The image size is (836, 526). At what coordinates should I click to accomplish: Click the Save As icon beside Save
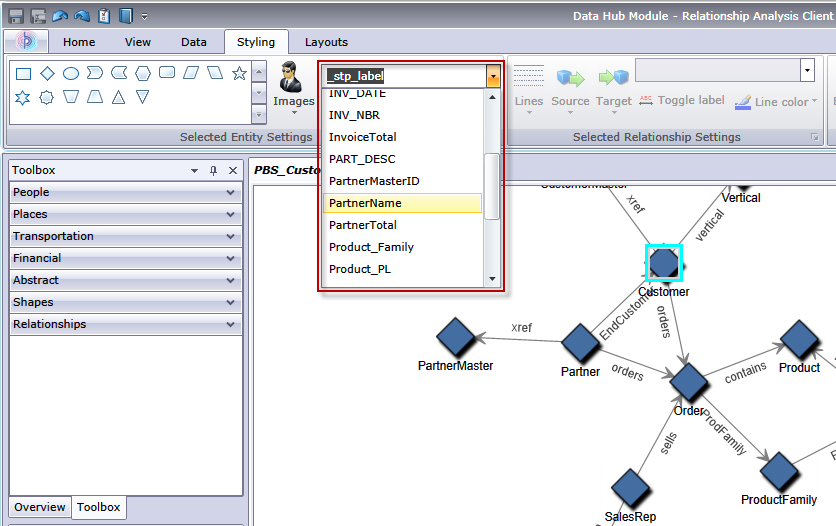[38, 16]
